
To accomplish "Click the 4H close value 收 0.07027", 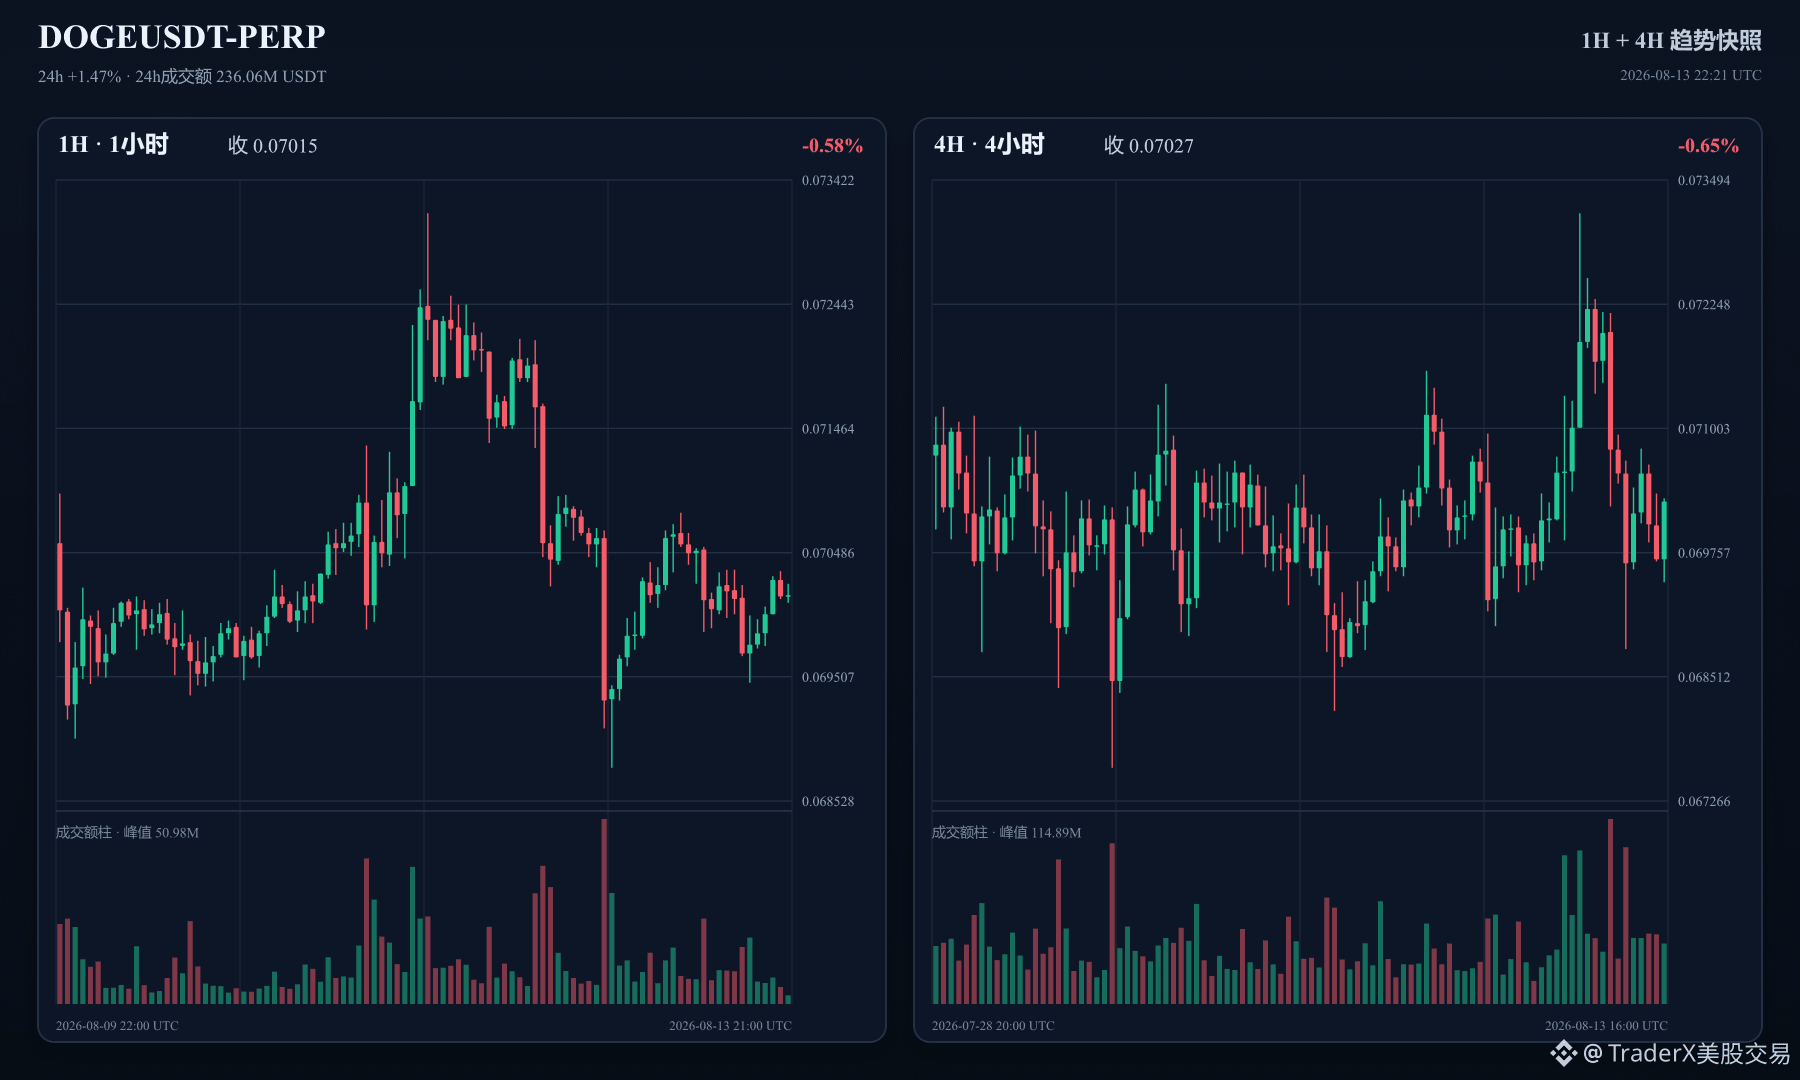I will point(1148,146).
